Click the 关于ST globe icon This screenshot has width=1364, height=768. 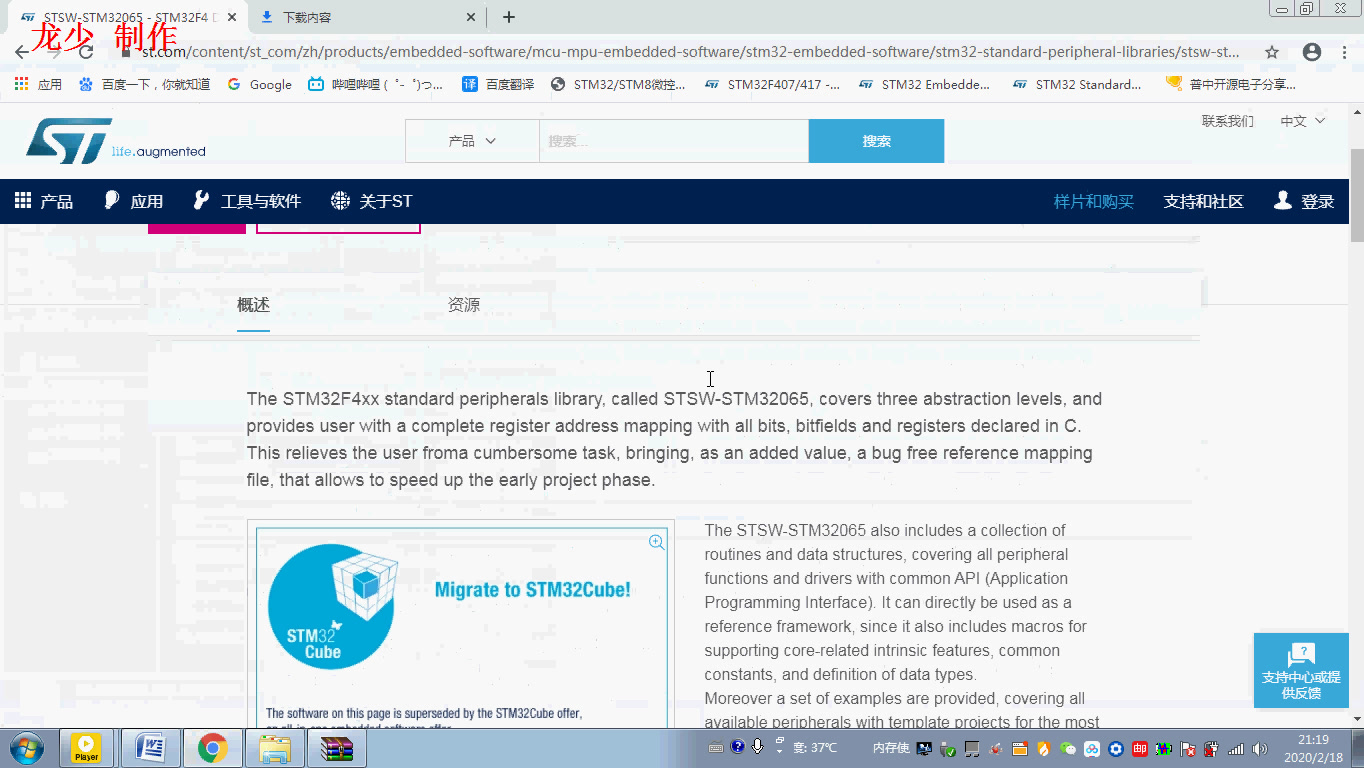click(339, 200)
